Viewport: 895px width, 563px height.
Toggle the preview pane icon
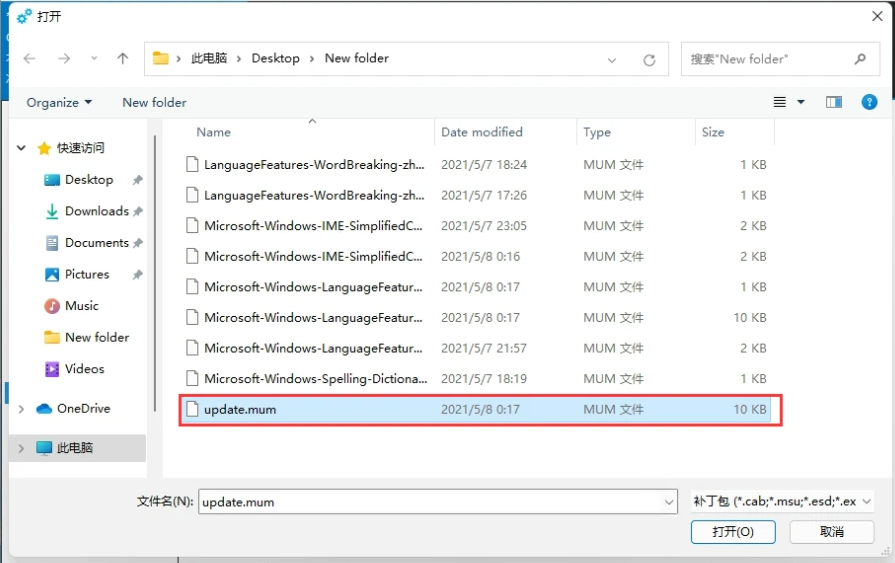834,102
